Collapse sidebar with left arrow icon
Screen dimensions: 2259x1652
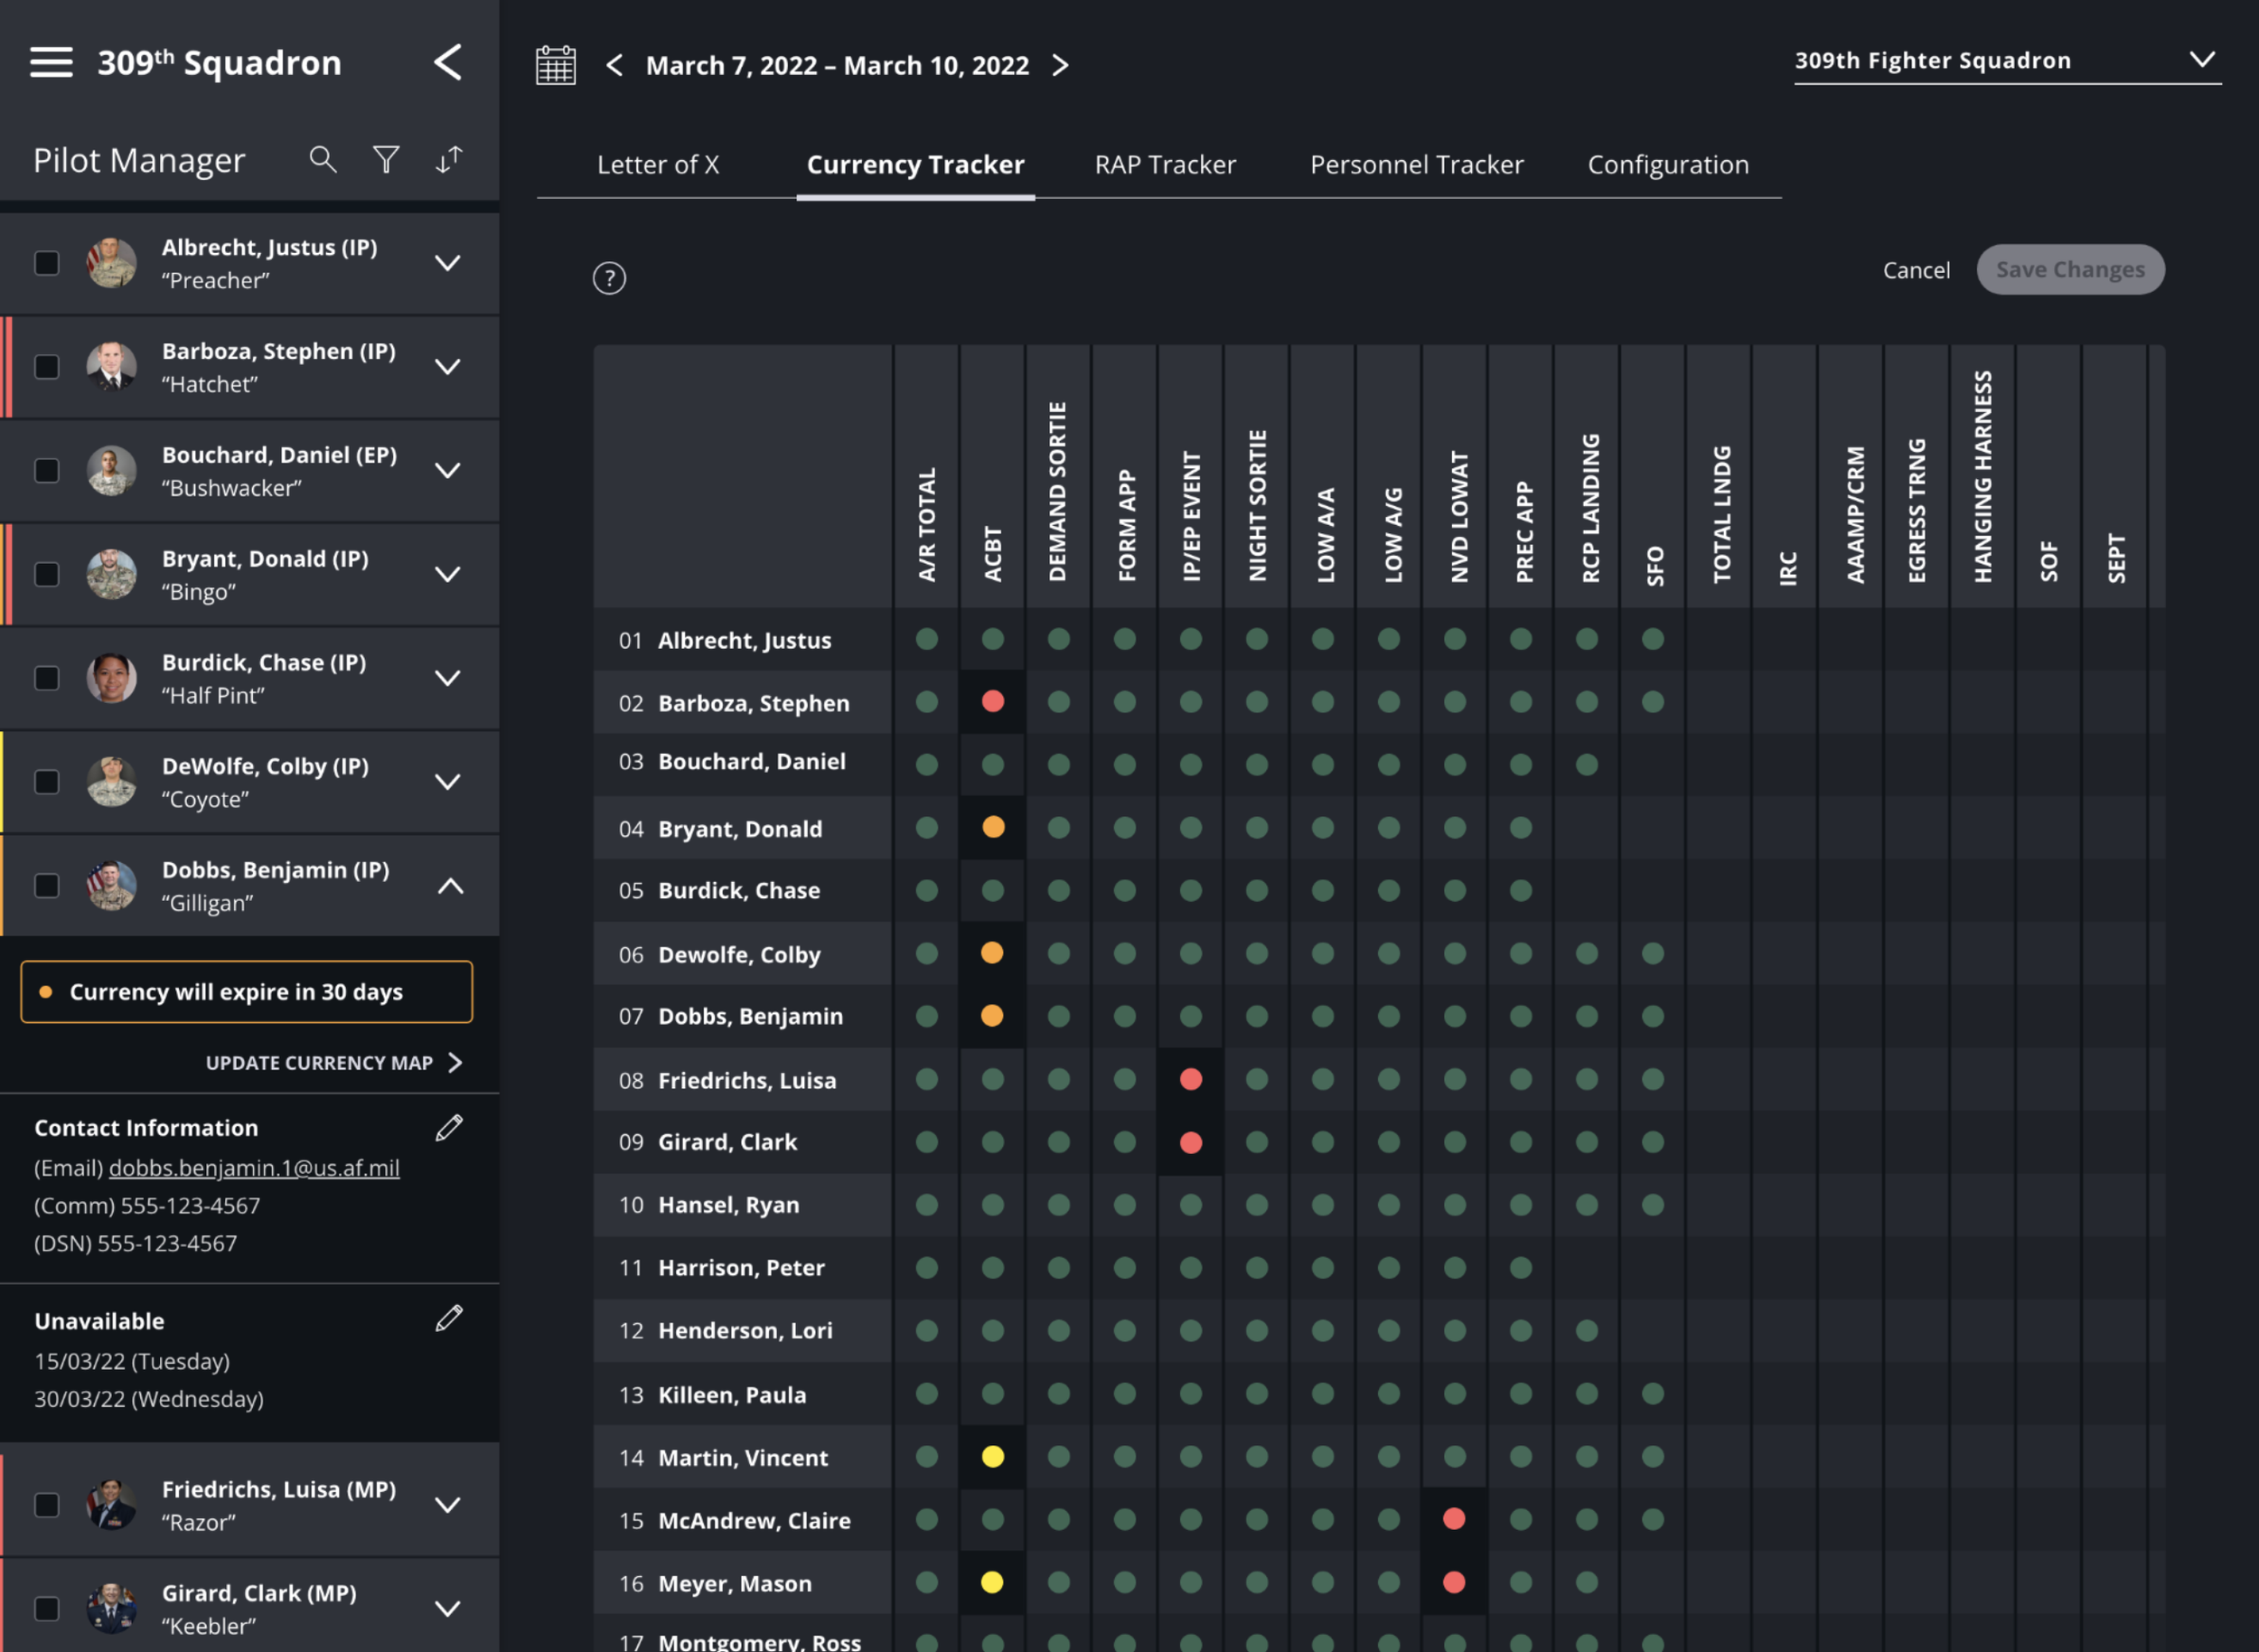point(448,62)
